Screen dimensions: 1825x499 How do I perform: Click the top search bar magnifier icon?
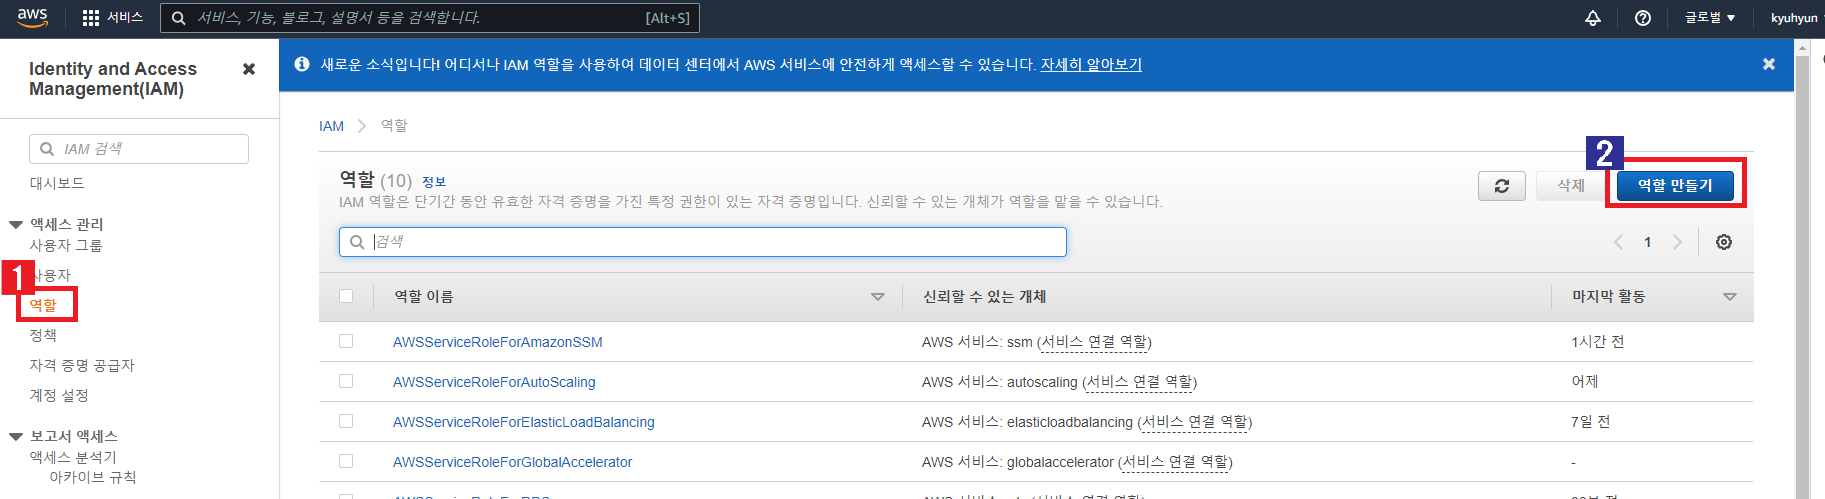pyautogui.click(x=178, y=18)
